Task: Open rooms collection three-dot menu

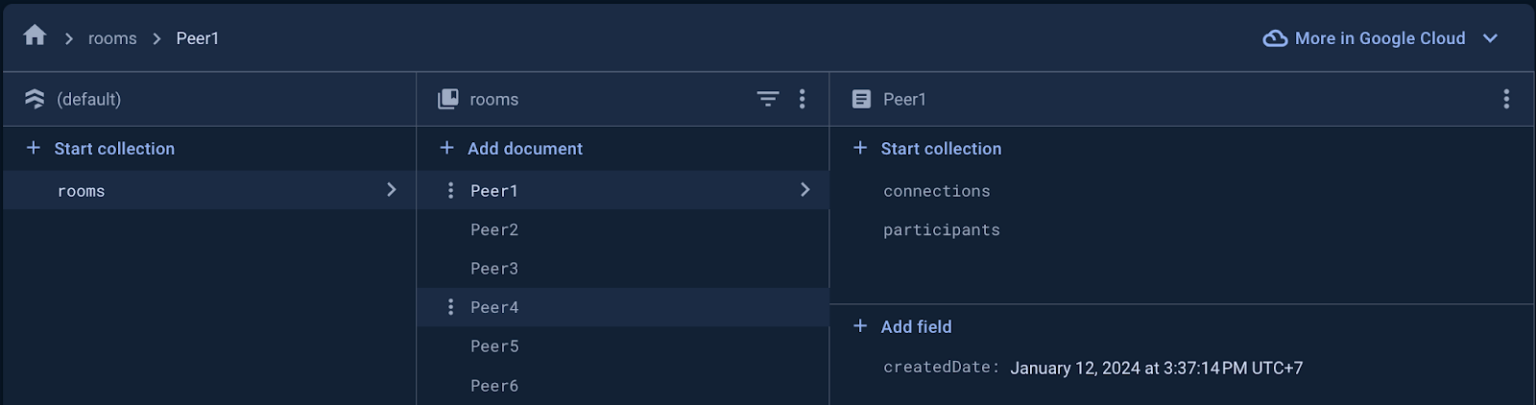Action: point(802,99)
